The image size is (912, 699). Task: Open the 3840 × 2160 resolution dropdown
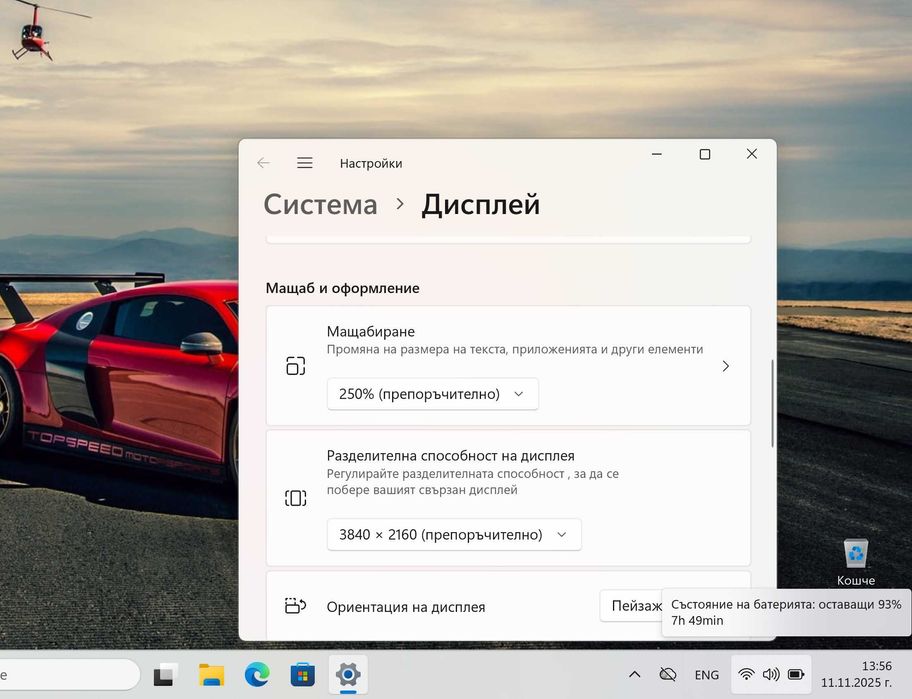[x=454, y=534]
